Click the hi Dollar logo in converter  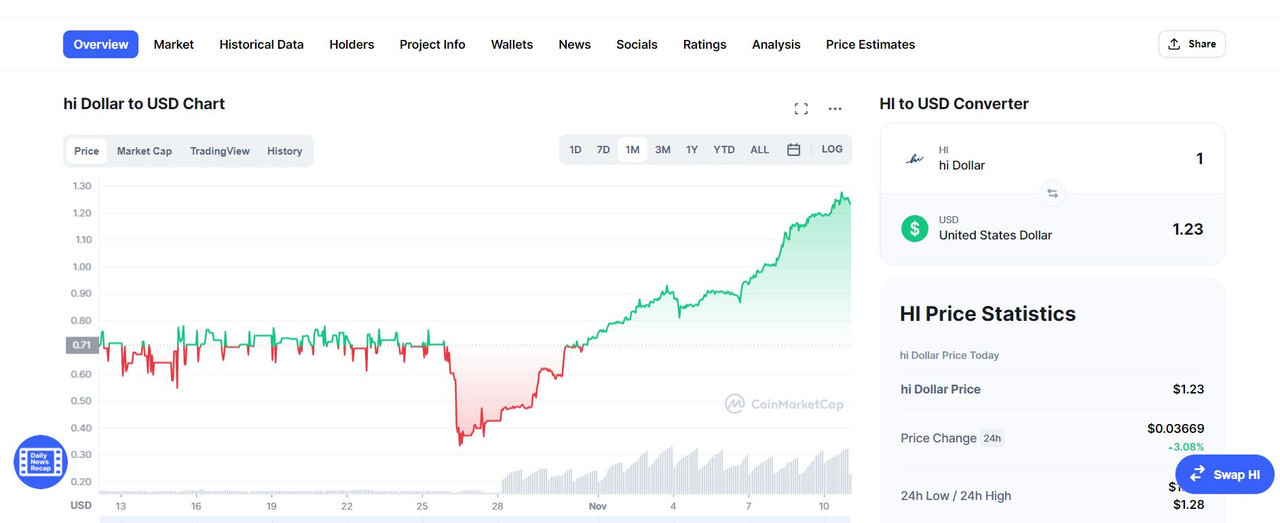point(914,158)
